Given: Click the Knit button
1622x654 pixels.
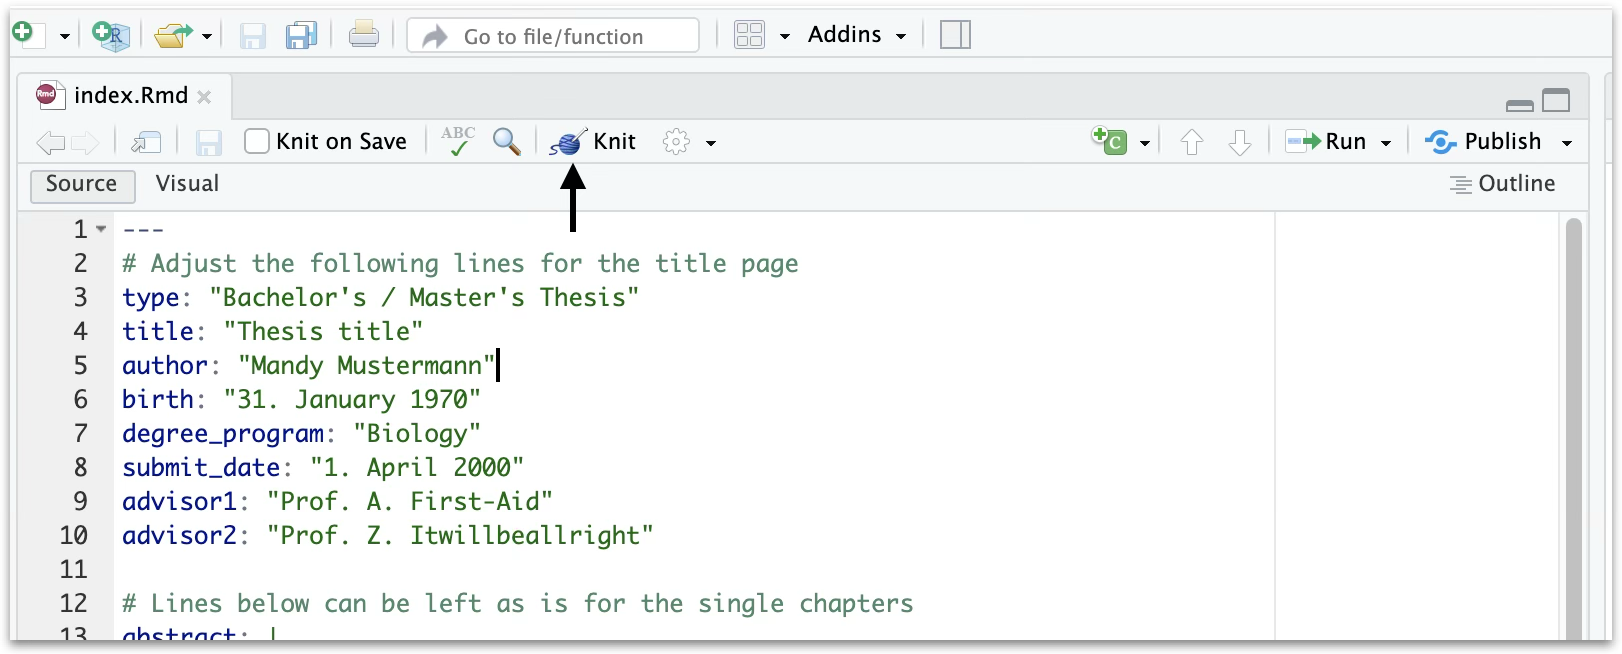Looking at the screenshot, I should 593,142.
